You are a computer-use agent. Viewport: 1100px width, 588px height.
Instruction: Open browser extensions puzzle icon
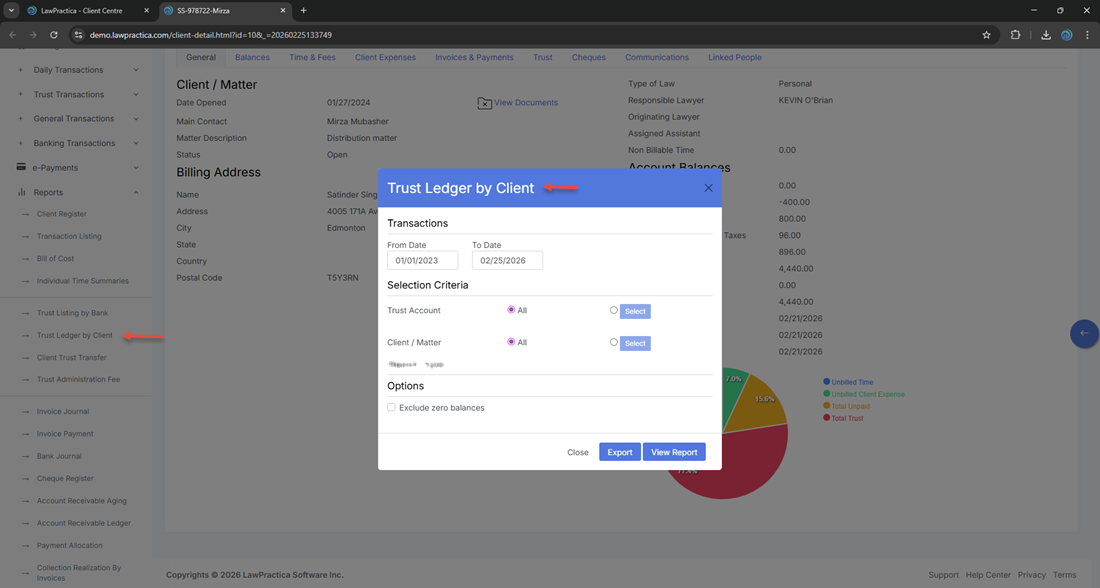click(x=1016, y=35)
